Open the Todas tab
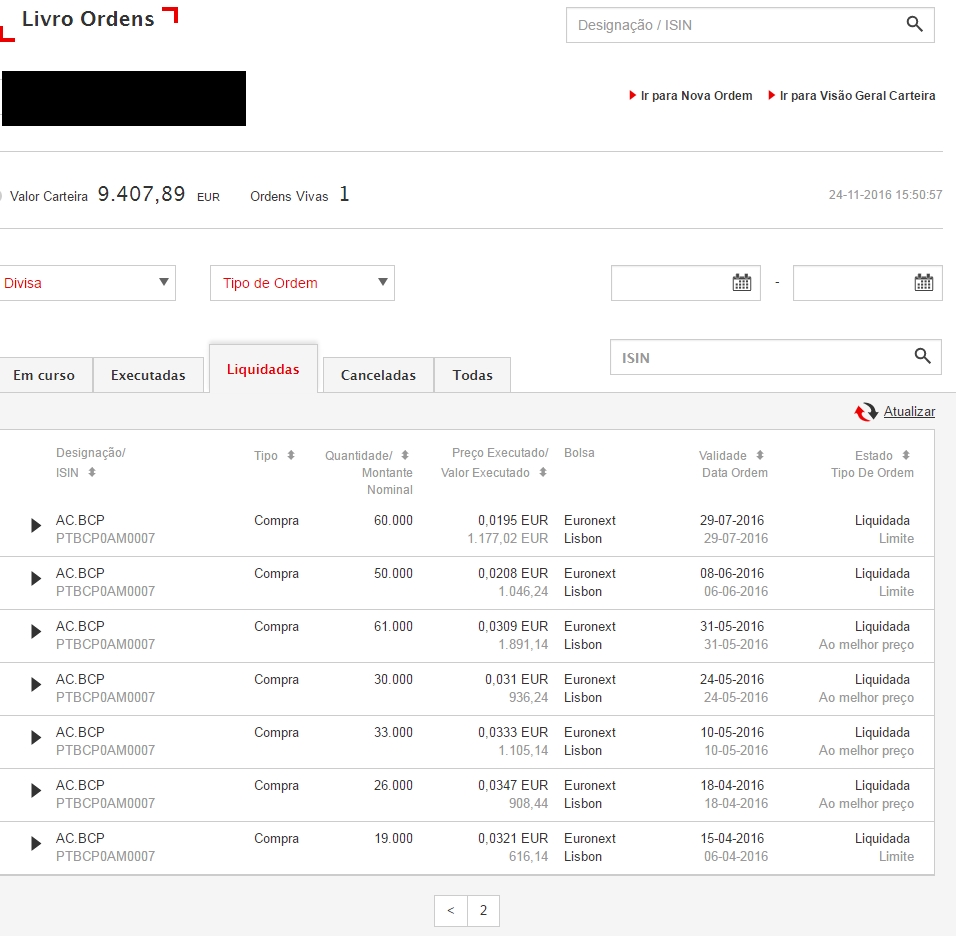 point(472,376)
